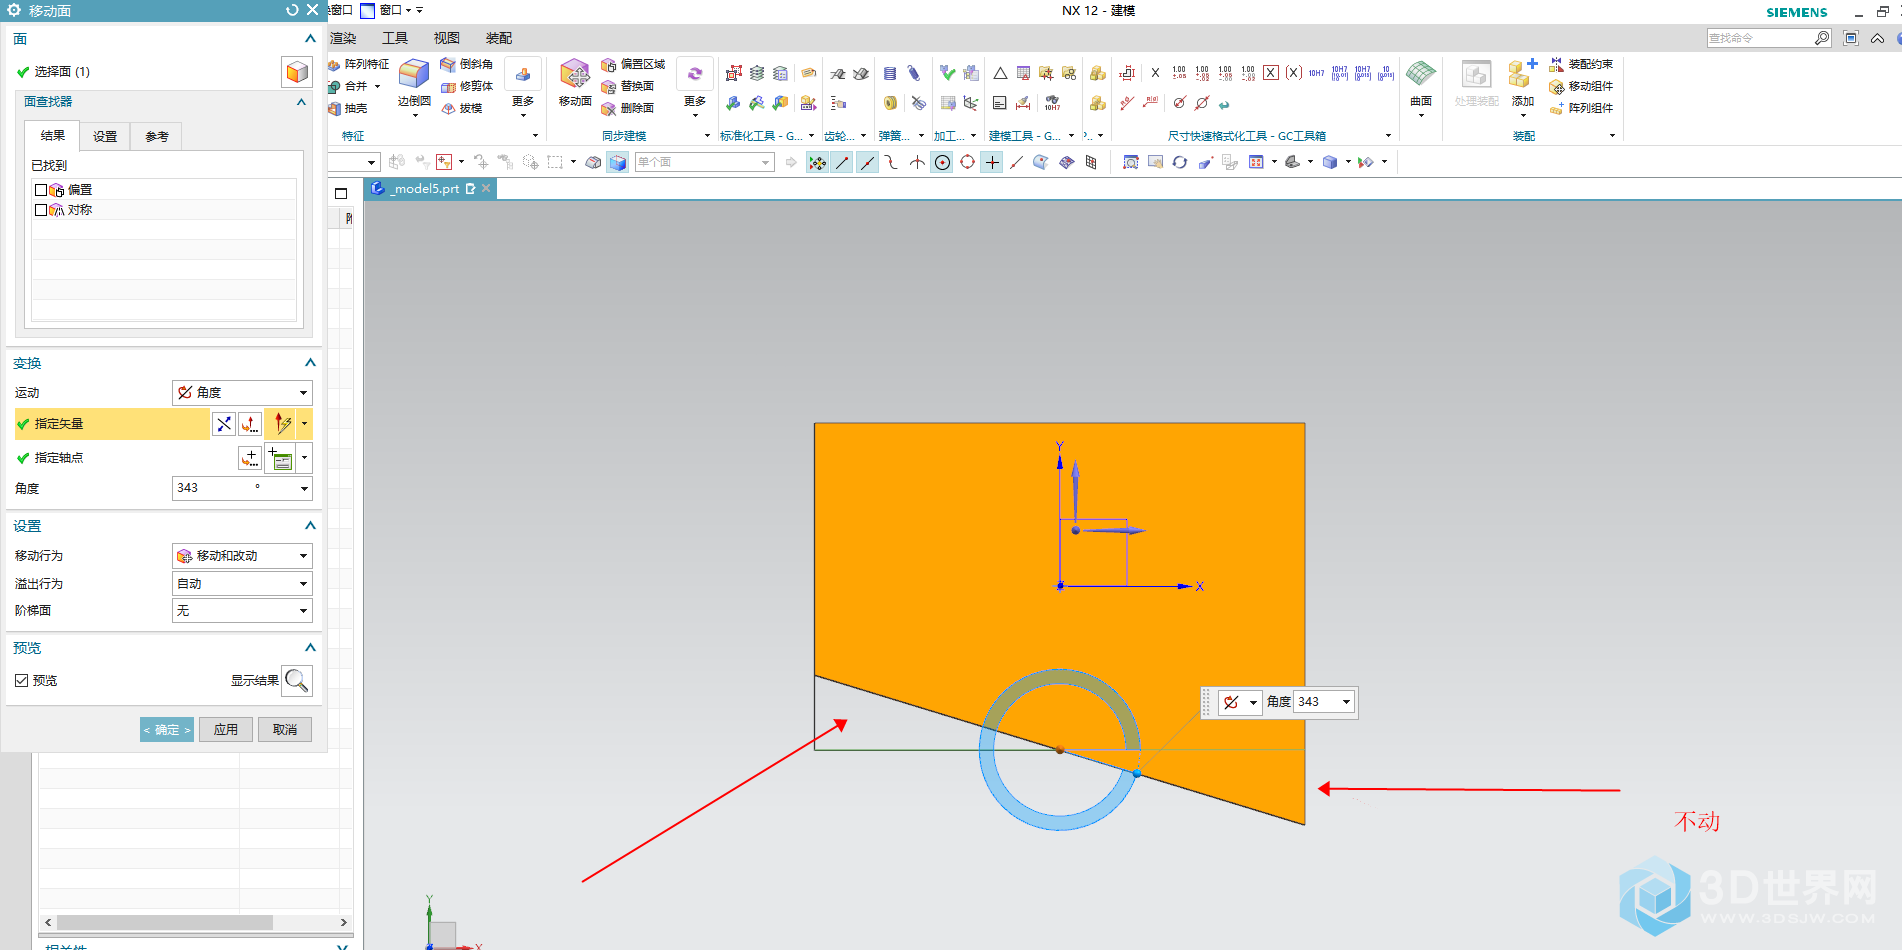The height and width of the screenshot is (950, 1902).
Task: Click 更多 under the 同步建模 group
Action: click(695, 88)
